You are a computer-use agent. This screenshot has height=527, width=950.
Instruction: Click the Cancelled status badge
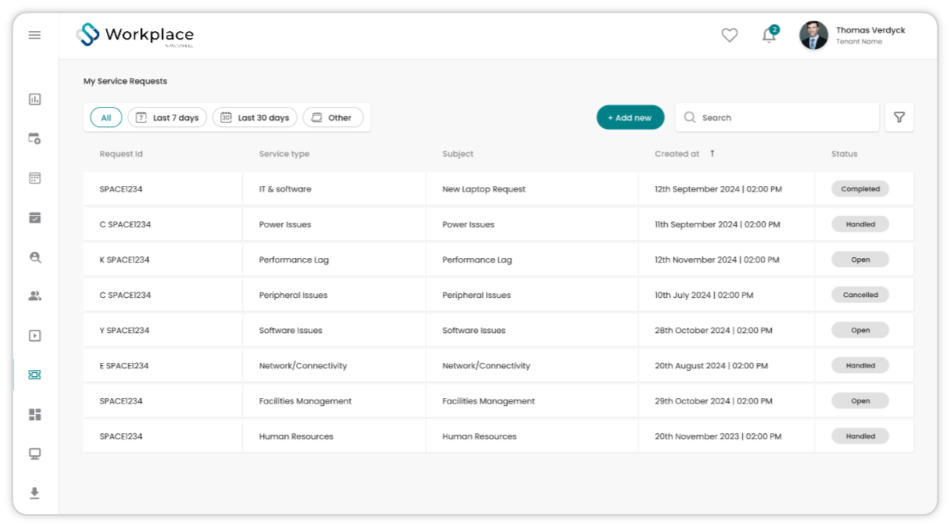pyautogui.click(x=860, y=295)
